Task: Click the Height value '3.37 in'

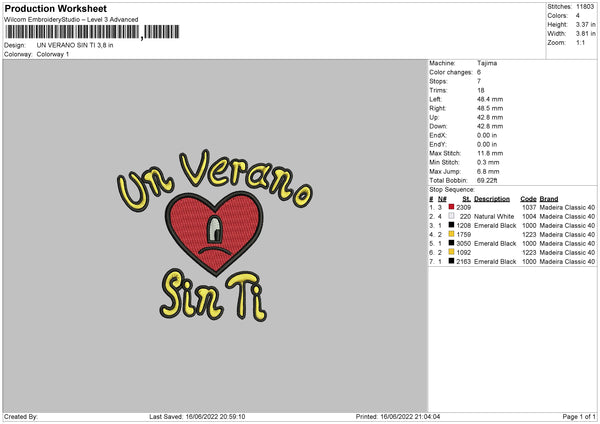Action: tap(585, 24)
